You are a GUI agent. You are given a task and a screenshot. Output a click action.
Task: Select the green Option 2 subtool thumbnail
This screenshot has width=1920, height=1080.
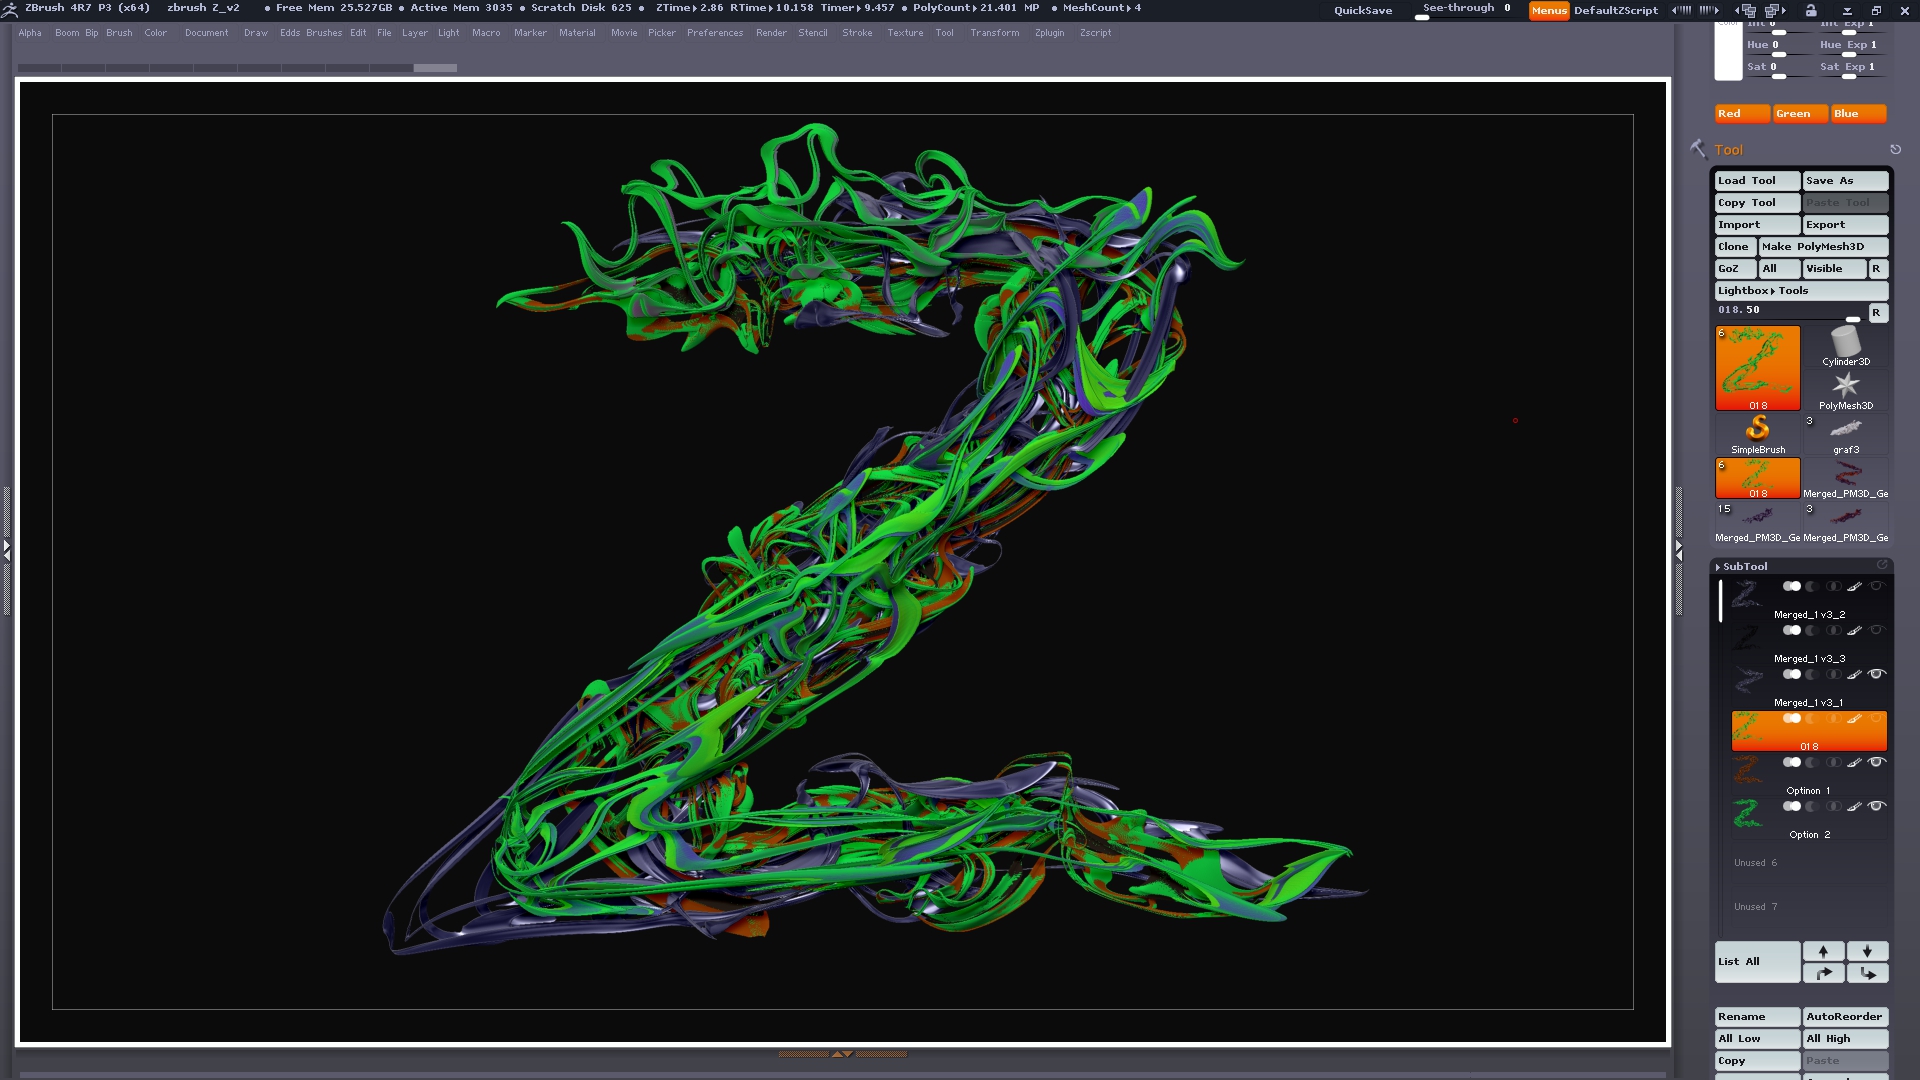click(x=1748, y=814)
